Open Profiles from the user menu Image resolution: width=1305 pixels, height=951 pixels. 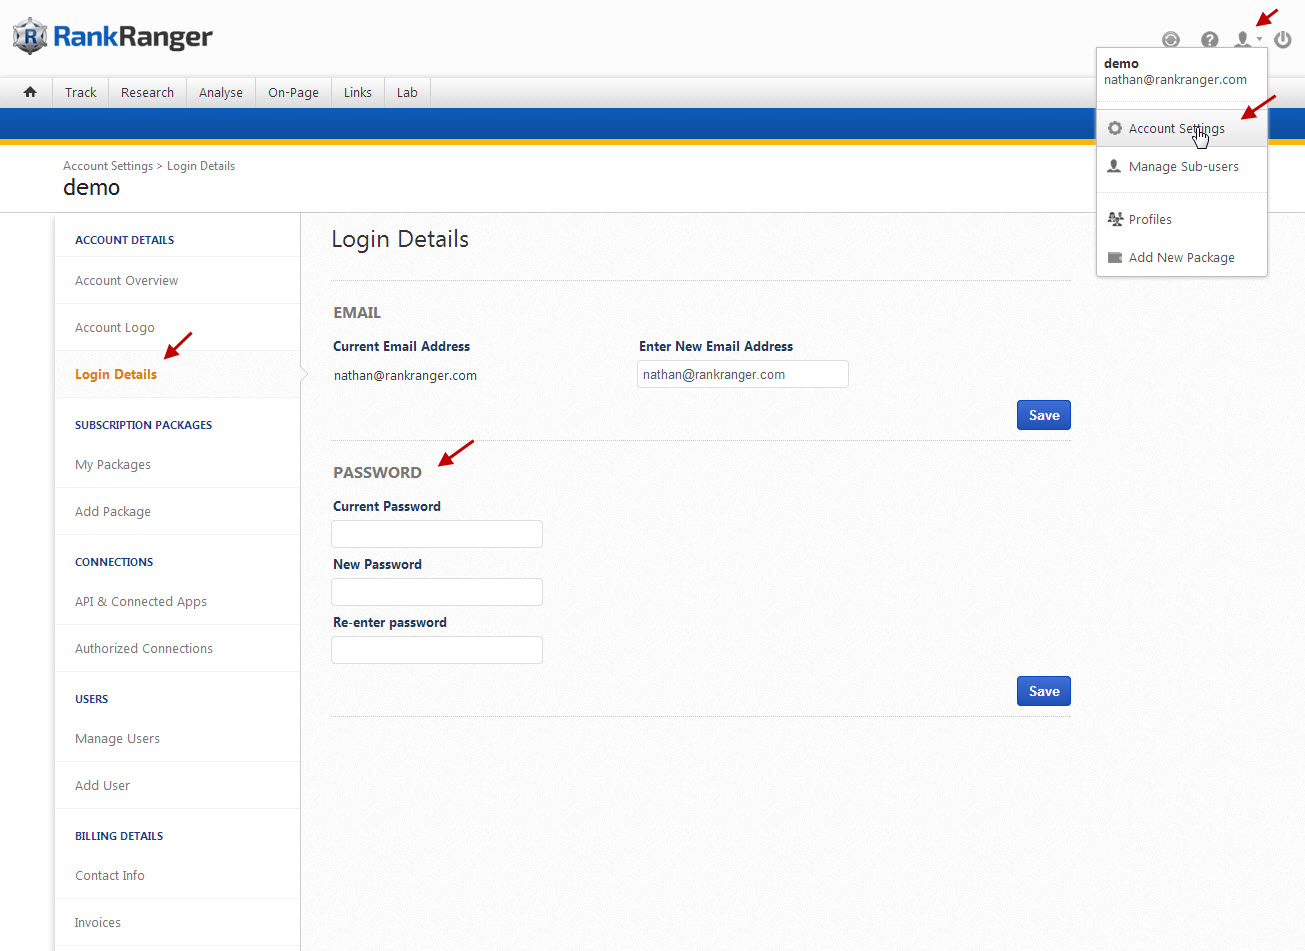pyautogui.click(x=1150, y=220)
